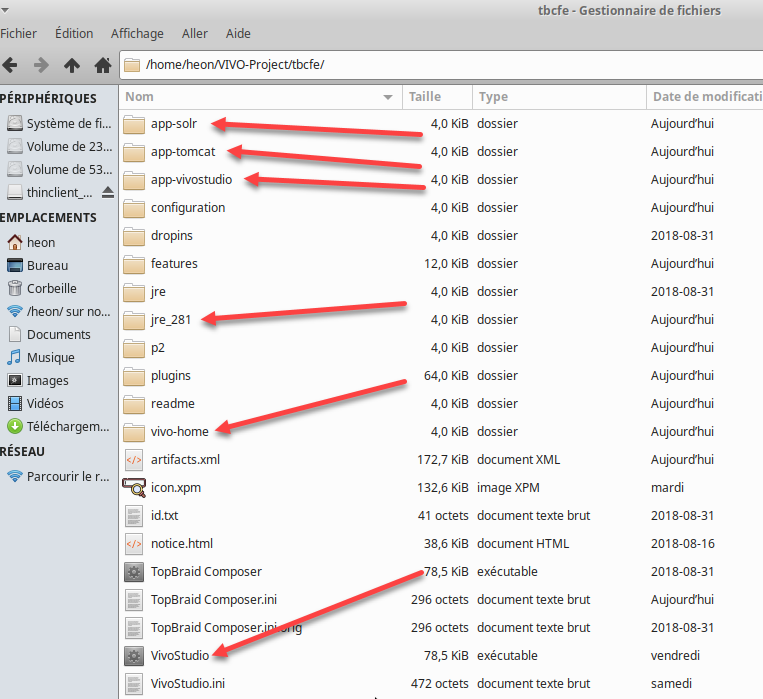Image resolution: width=763 pixels, height=699 pixels.
Task: Click the 64,0 KiB size of plugins
Action: (x=446, y=376)
